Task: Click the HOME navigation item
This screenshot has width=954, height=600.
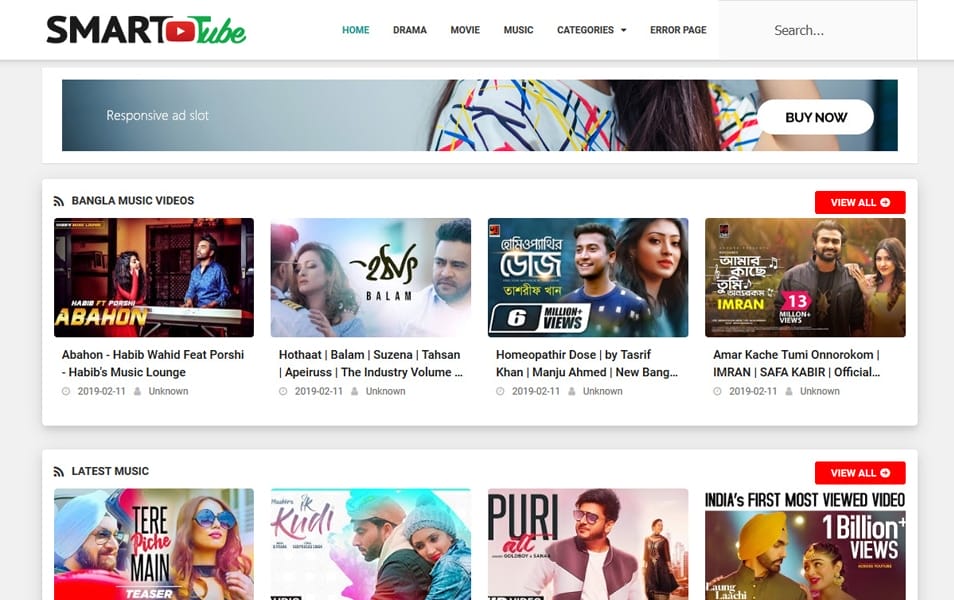Action: click(x=355, y=30)
